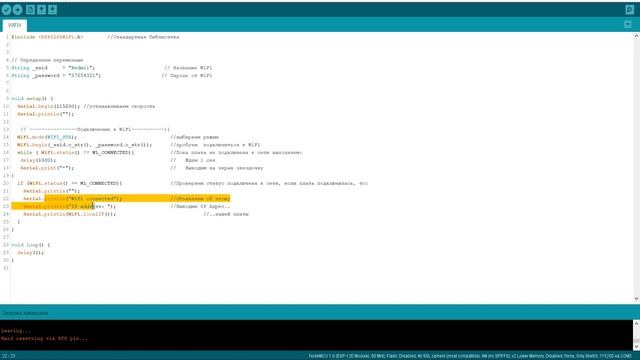Screen dimensions: 640x360
Task: Click the if WiFi.status() == WL_CONNECTED line
Action: 192,183
